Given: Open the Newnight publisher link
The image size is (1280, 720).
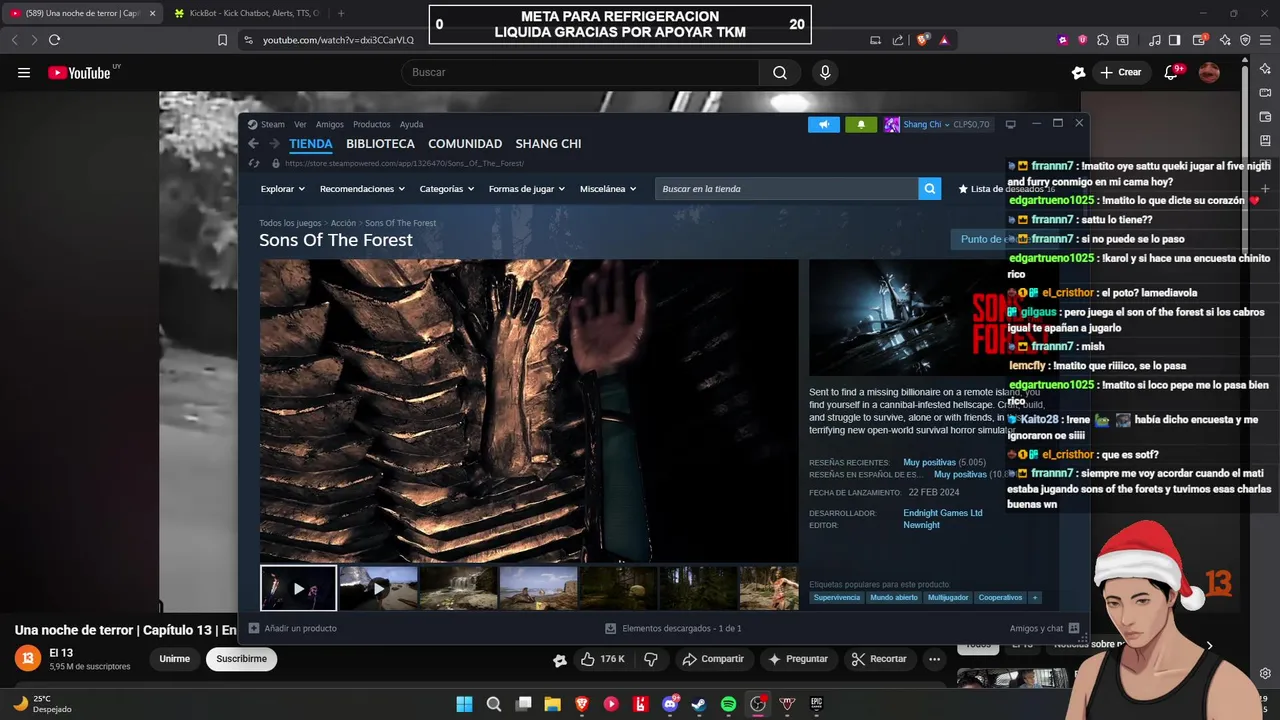Looking at the screenshot, I should 921,525.
